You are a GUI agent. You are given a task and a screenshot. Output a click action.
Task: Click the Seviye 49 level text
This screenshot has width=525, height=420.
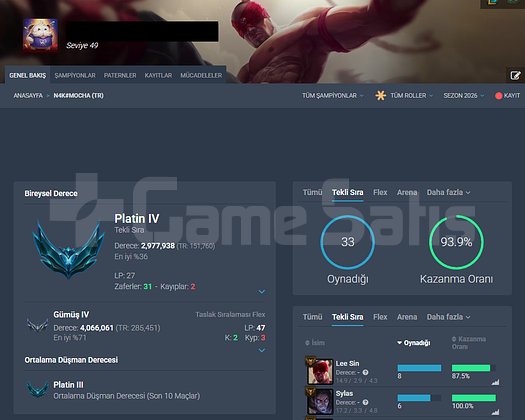click(82, 45)
